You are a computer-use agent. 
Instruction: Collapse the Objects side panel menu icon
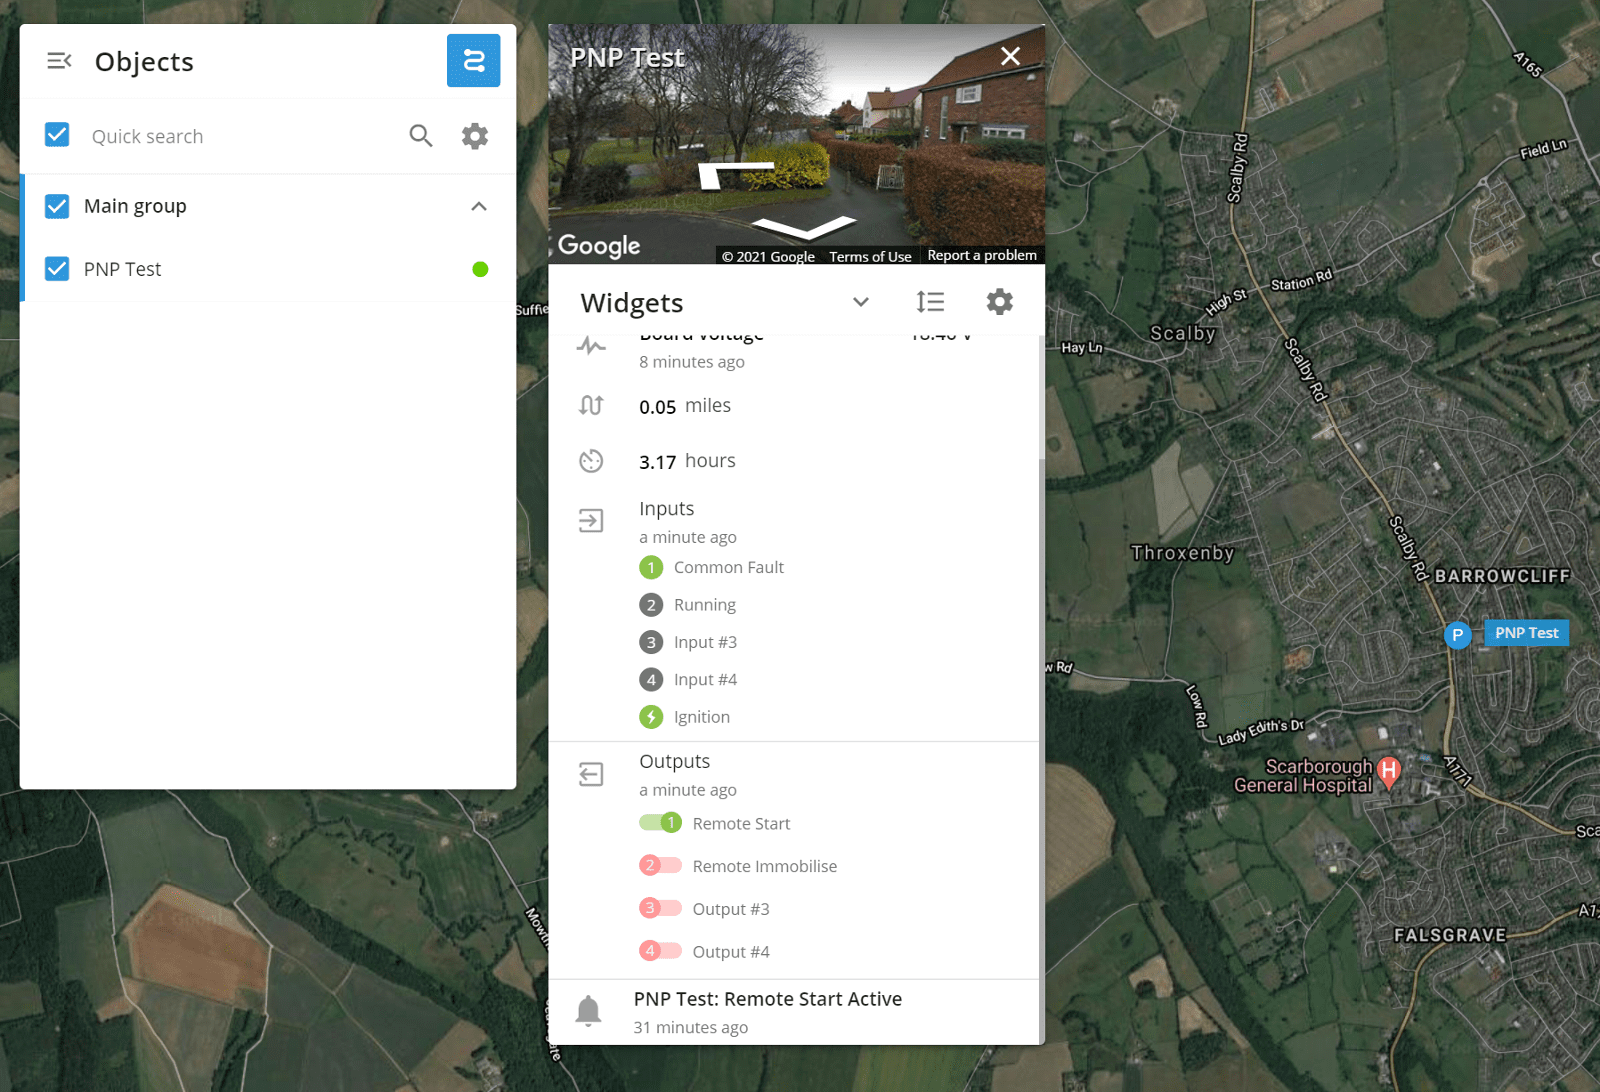pos(59,61)
